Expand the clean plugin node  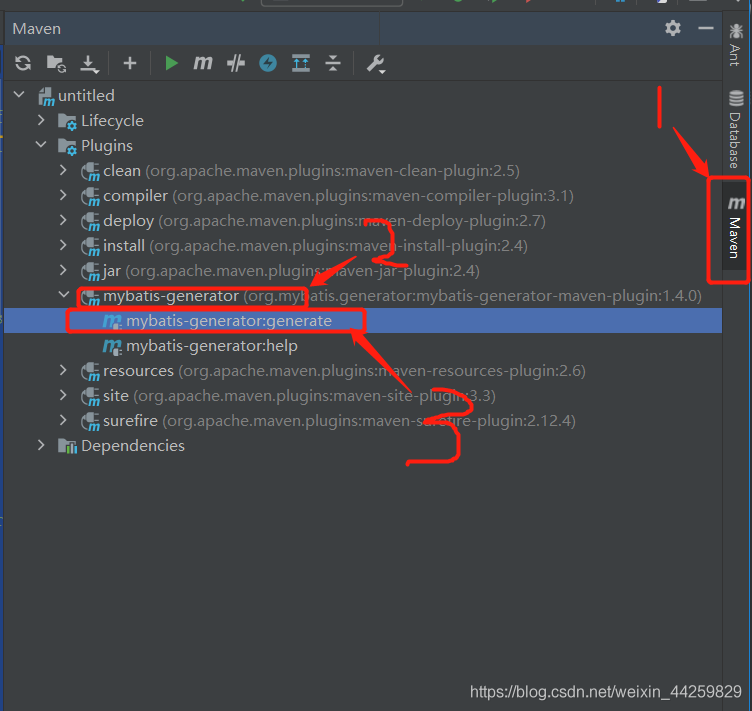click(x=63, y=170)
